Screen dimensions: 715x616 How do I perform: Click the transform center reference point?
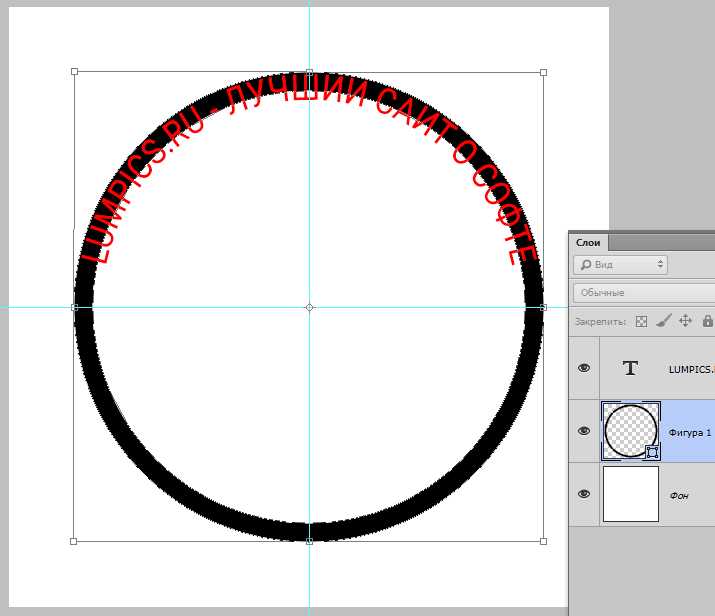309,308
